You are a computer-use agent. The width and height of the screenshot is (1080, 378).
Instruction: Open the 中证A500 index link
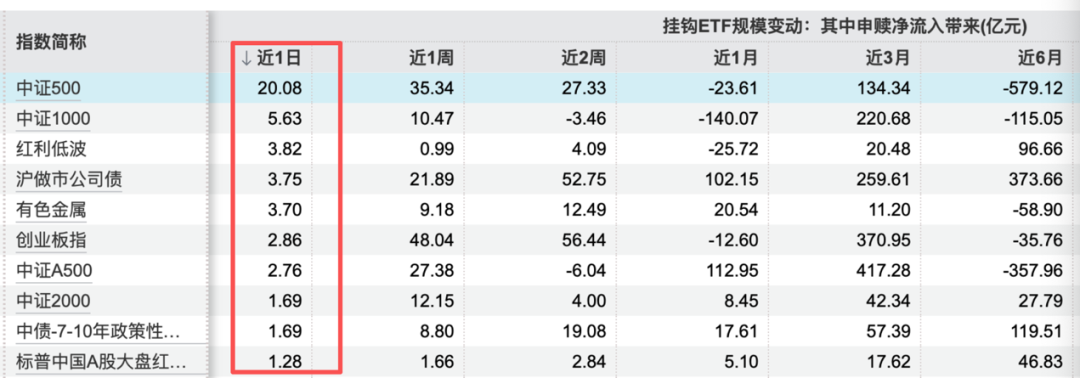pos(54,271)
